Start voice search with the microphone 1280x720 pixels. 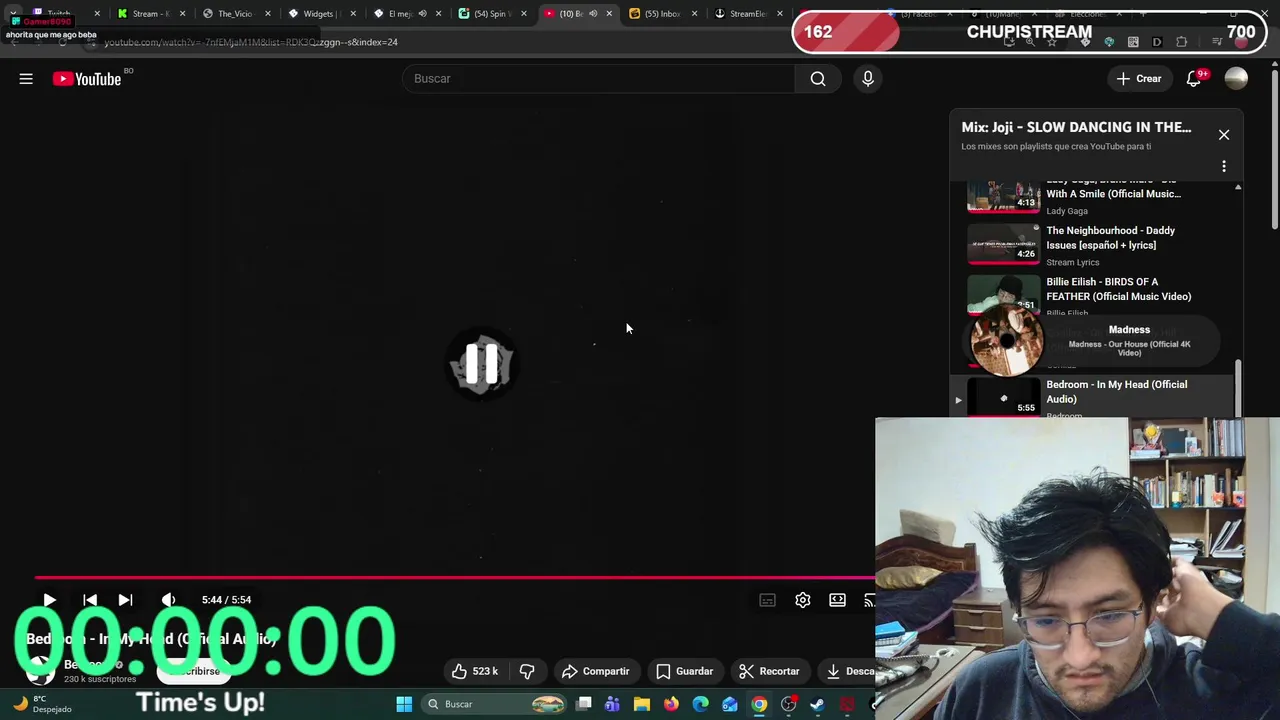click(x=868, y=78)
